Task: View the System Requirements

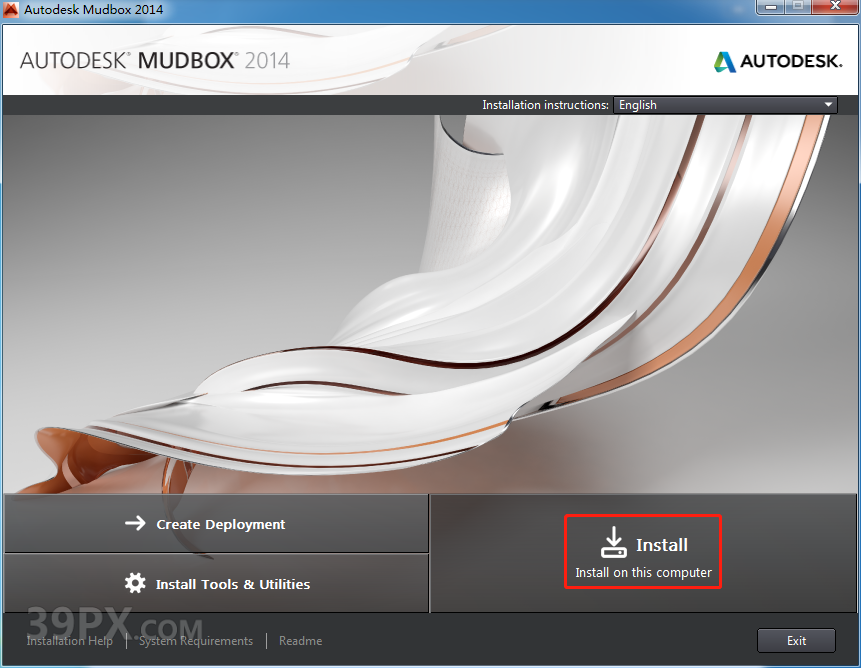Action: click(x=196, y=641)
